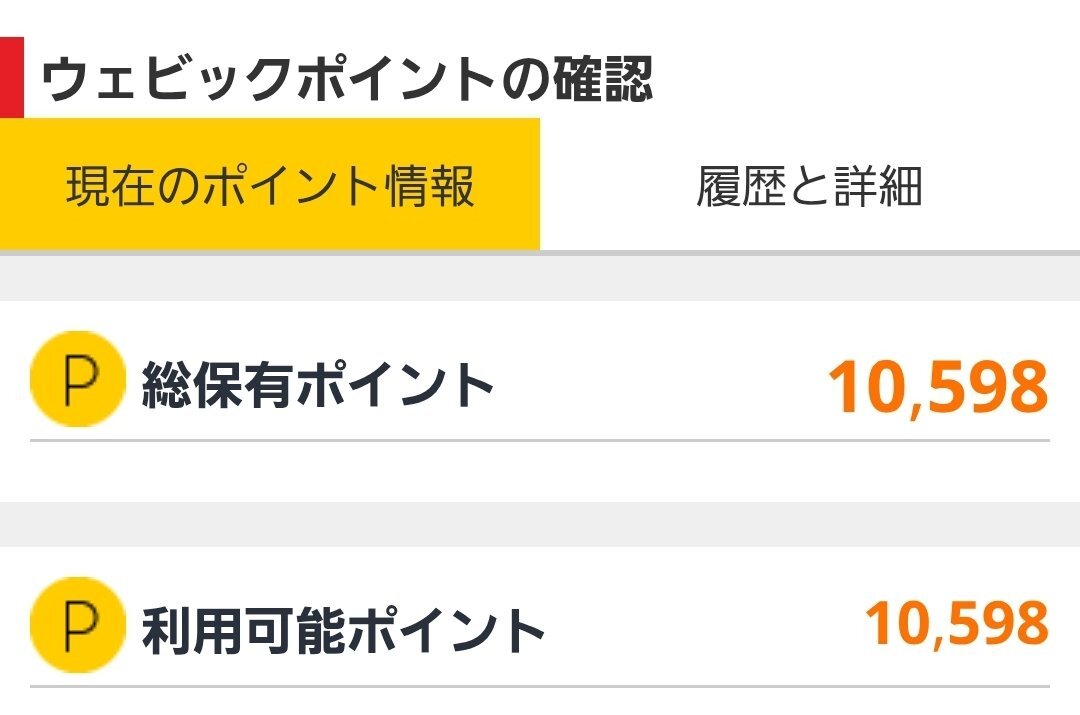This screenshot has height=715, width=1080.
Task: Click the P coin icon beside 利用可能ポイント
Action: pyautogui.click(x=78, y=625)
